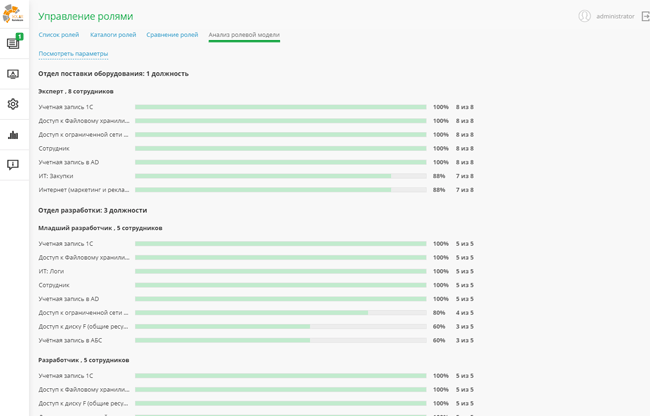Click the user avatar icon
The image size is (650, 416).
point(585,16)
